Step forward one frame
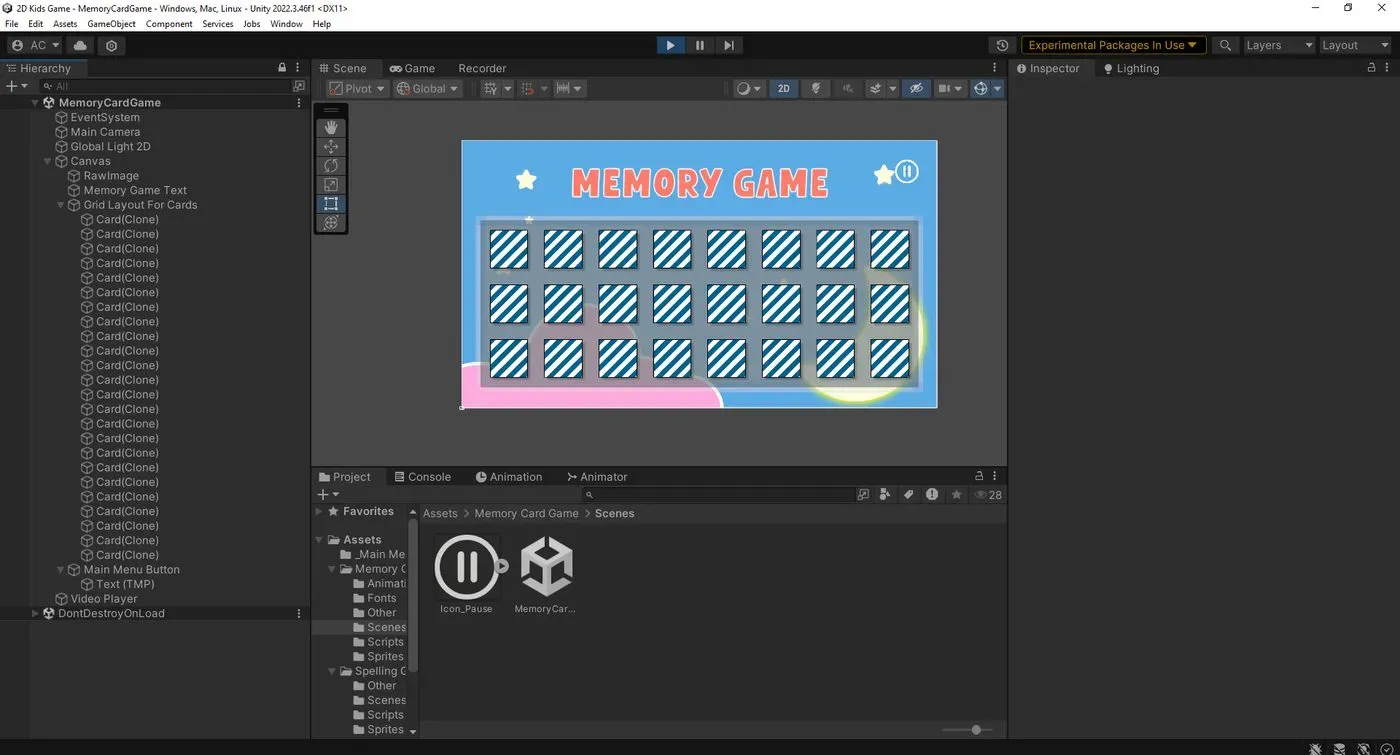The width and height of the screenshot is (1400, 755). 729,45
